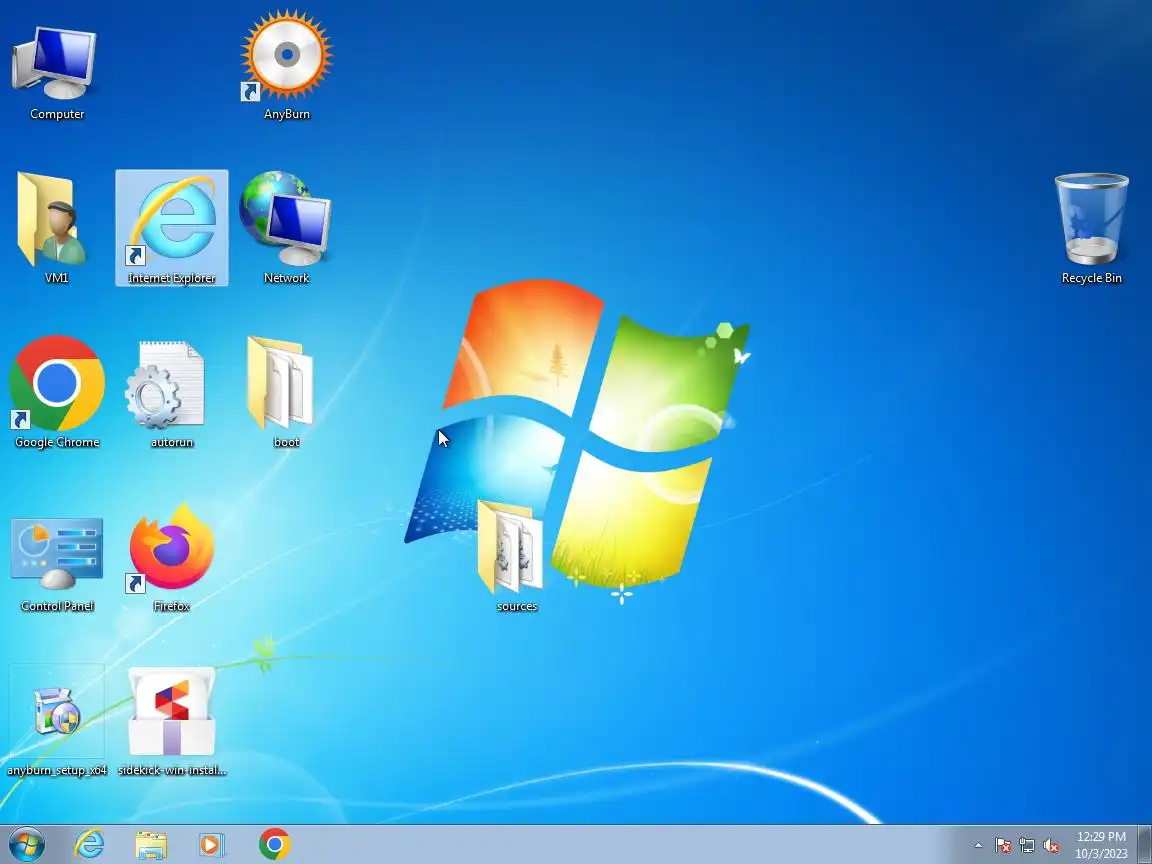Open the network status tray icon
This screenshot has height=864, width=1152.
pyautogui.click(x=1027, y=846)
